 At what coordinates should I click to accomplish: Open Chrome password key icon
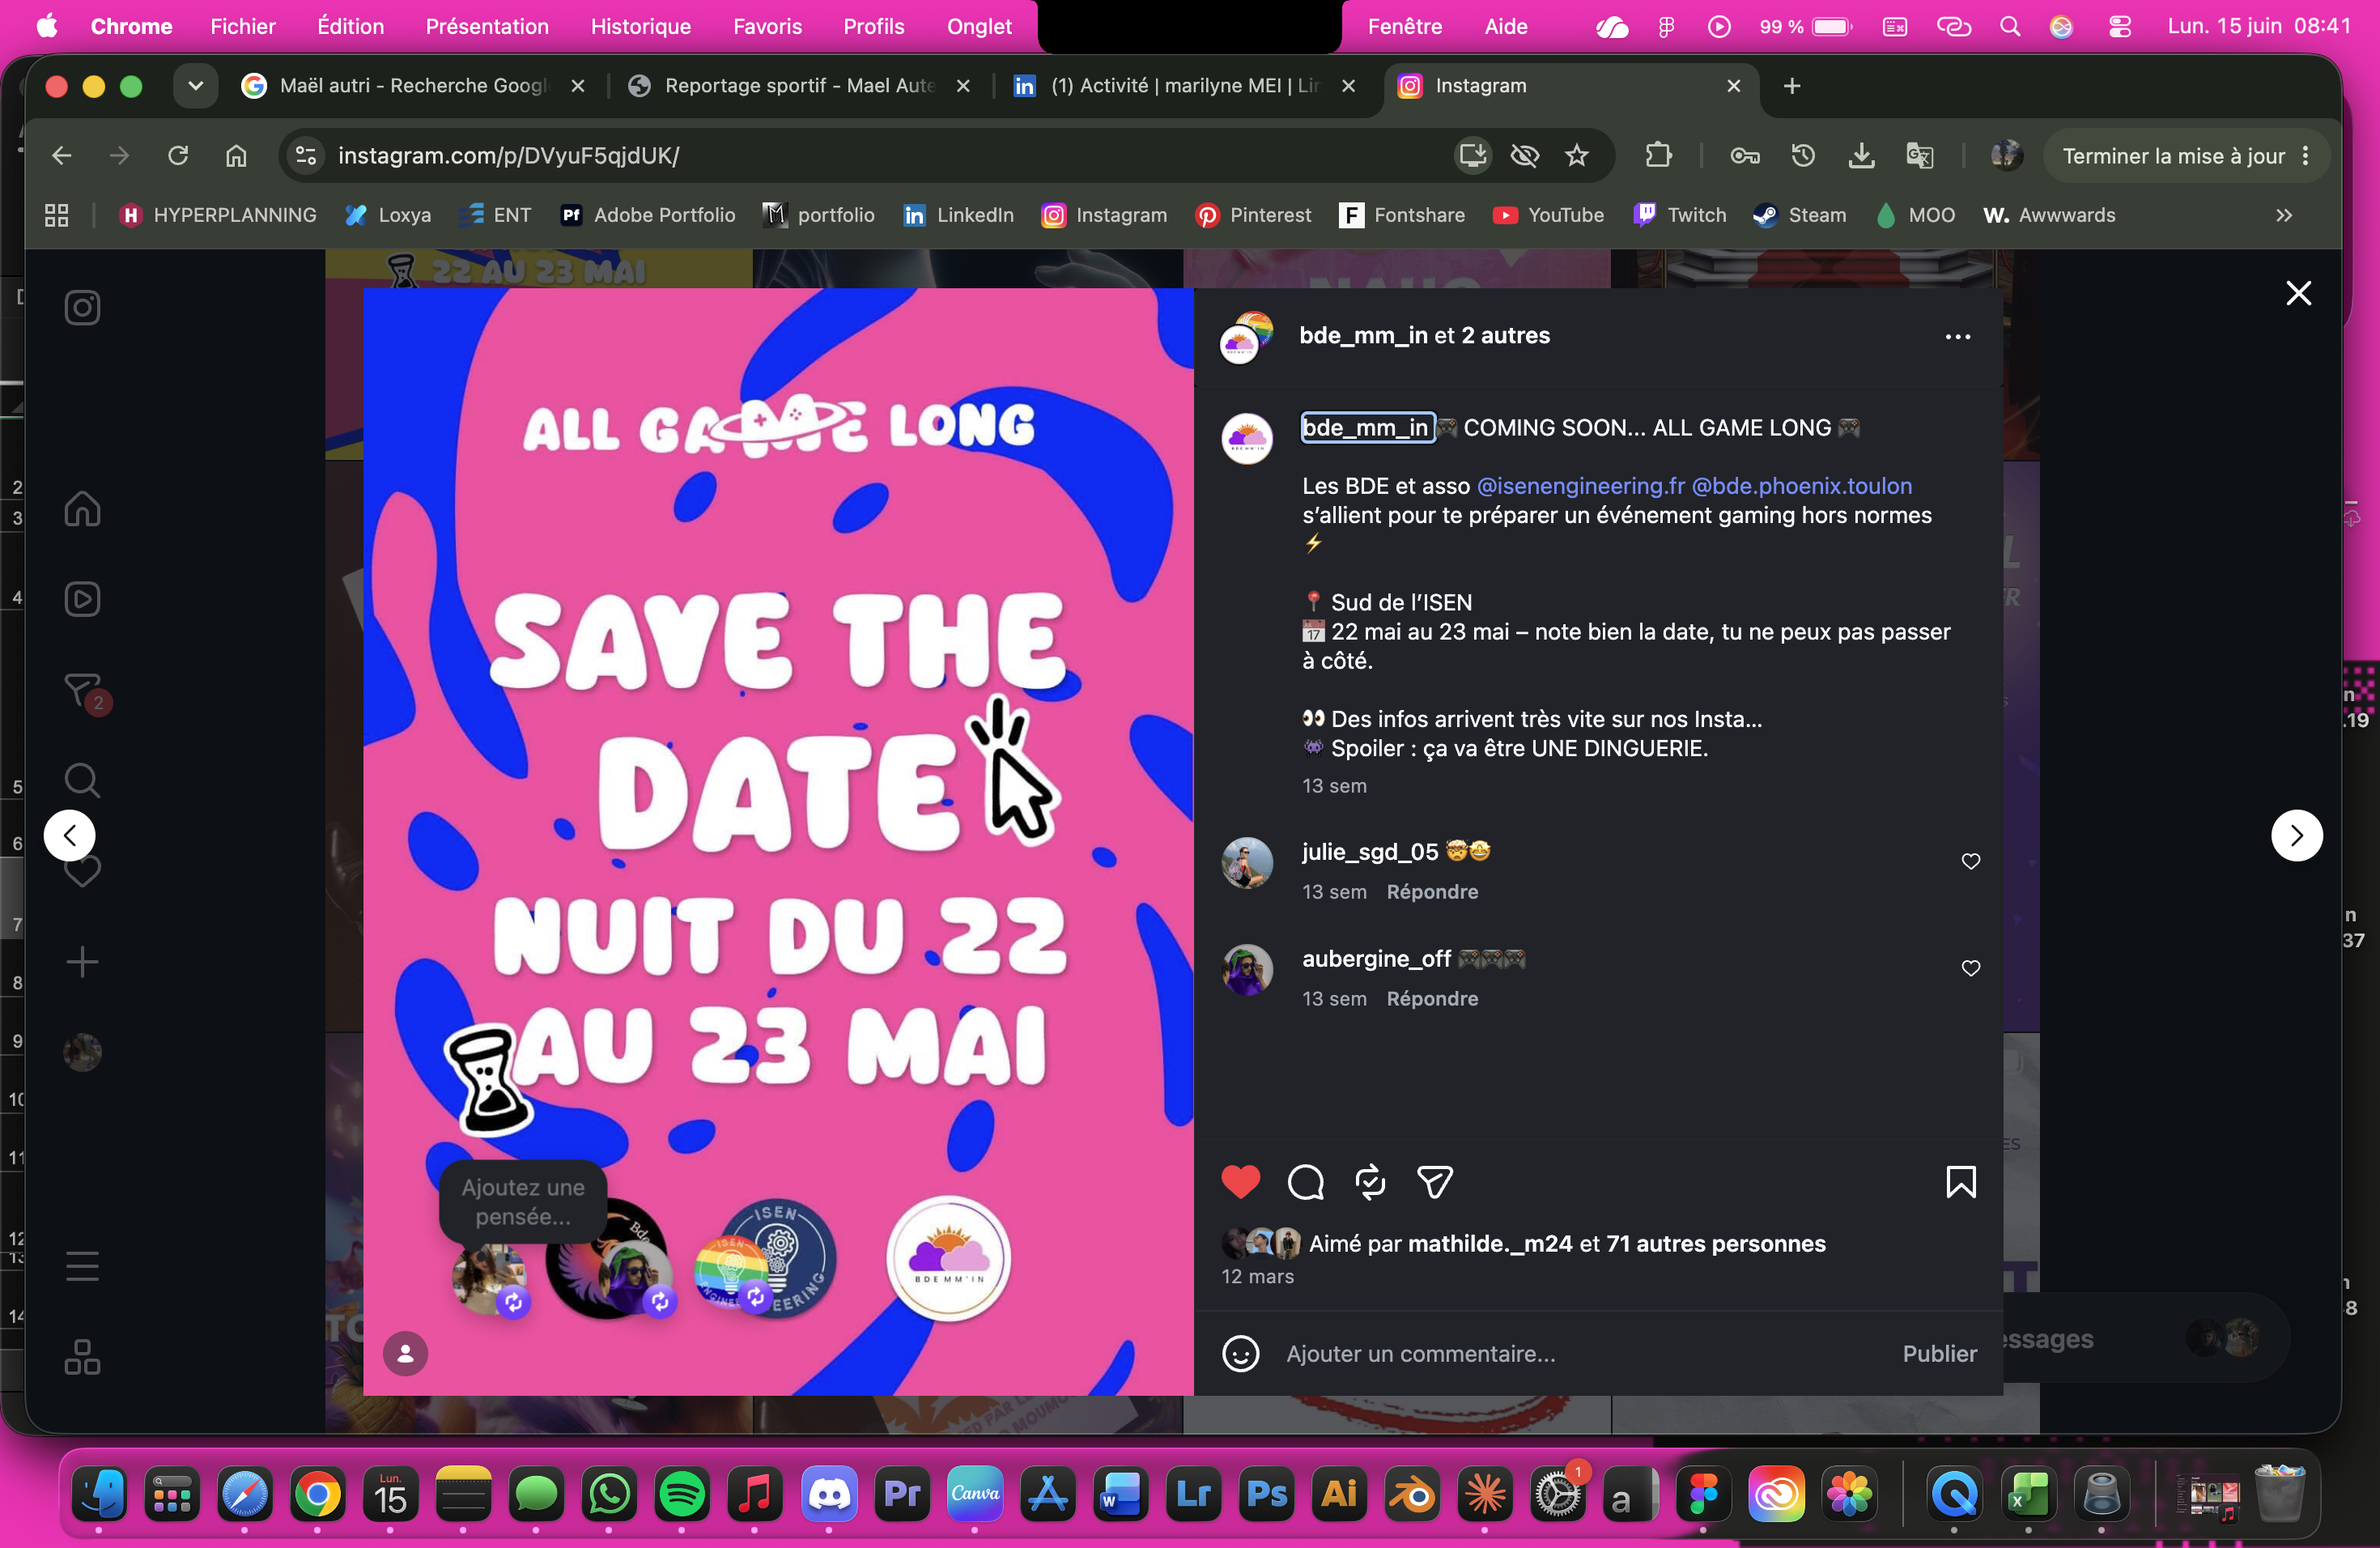click(x=1745, y=156)
